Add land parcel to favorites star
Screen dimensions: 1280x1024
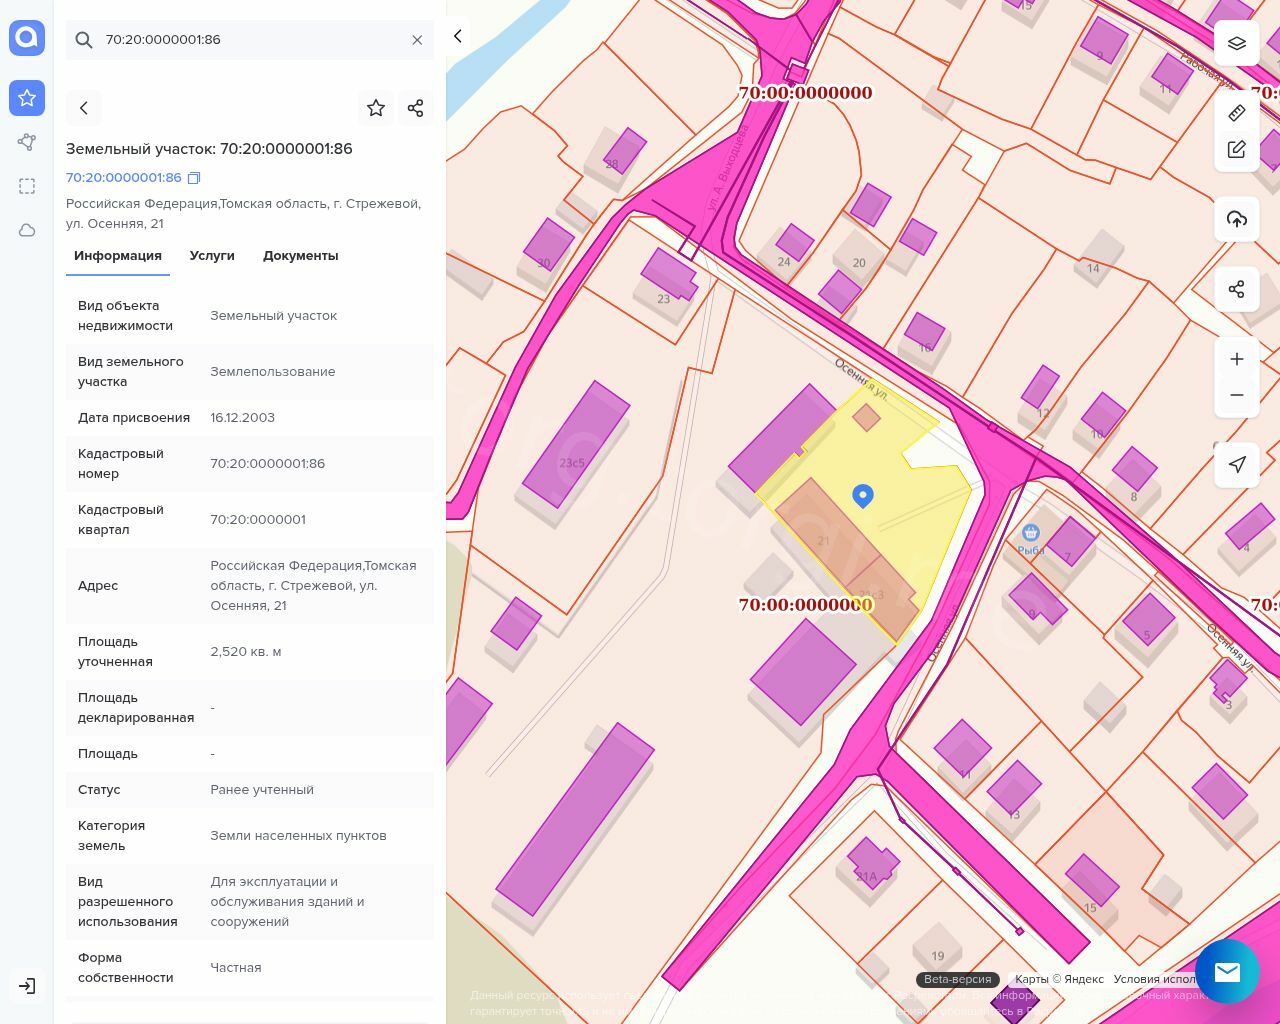pyautogui.click(x=376, y=108)
